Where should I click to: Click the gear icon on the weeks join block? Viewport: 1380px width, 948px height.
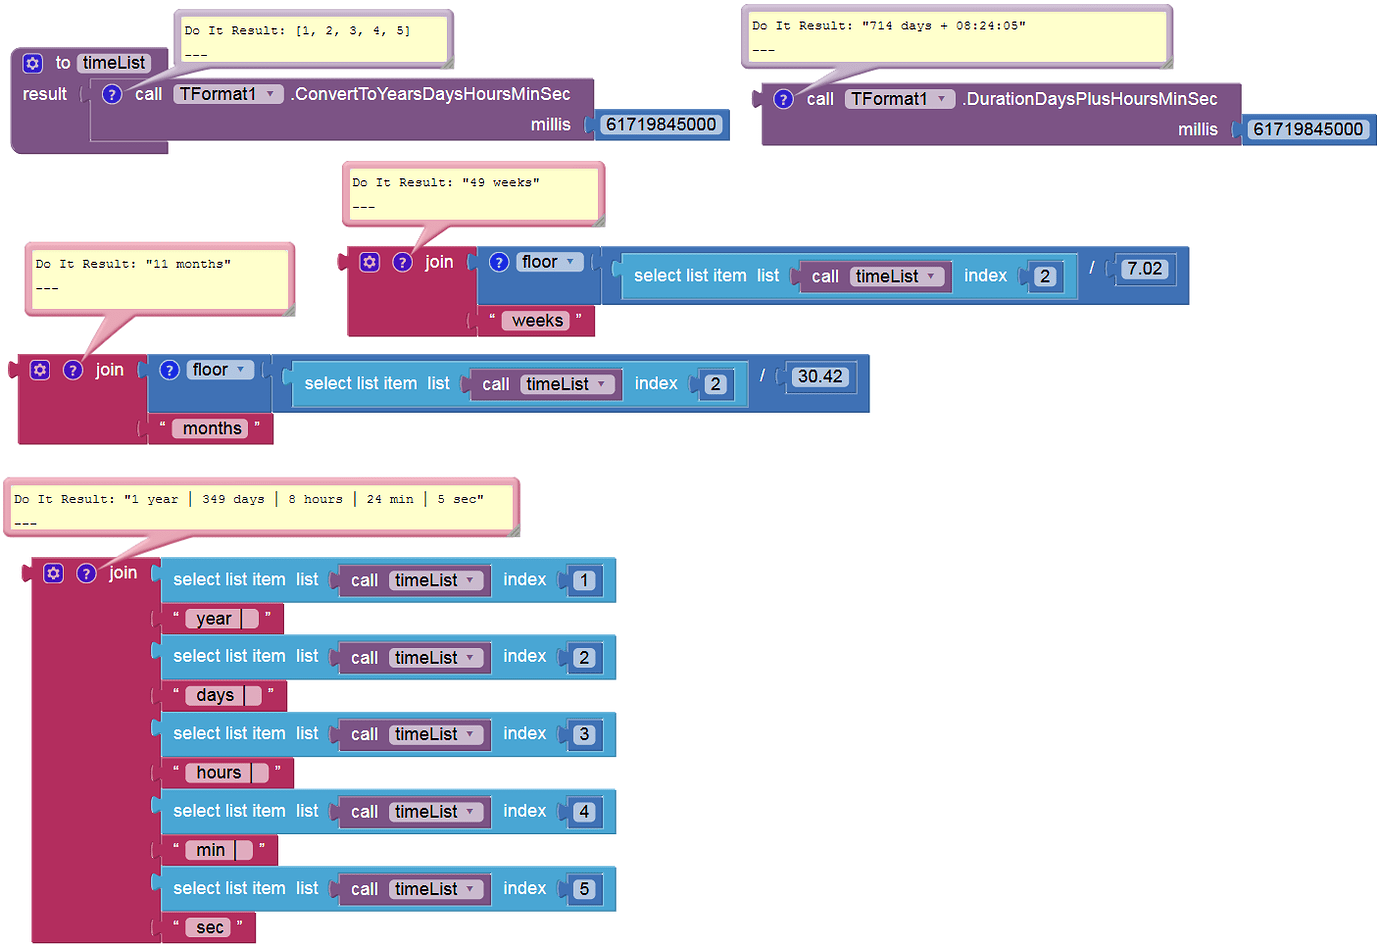pos(370,262)
